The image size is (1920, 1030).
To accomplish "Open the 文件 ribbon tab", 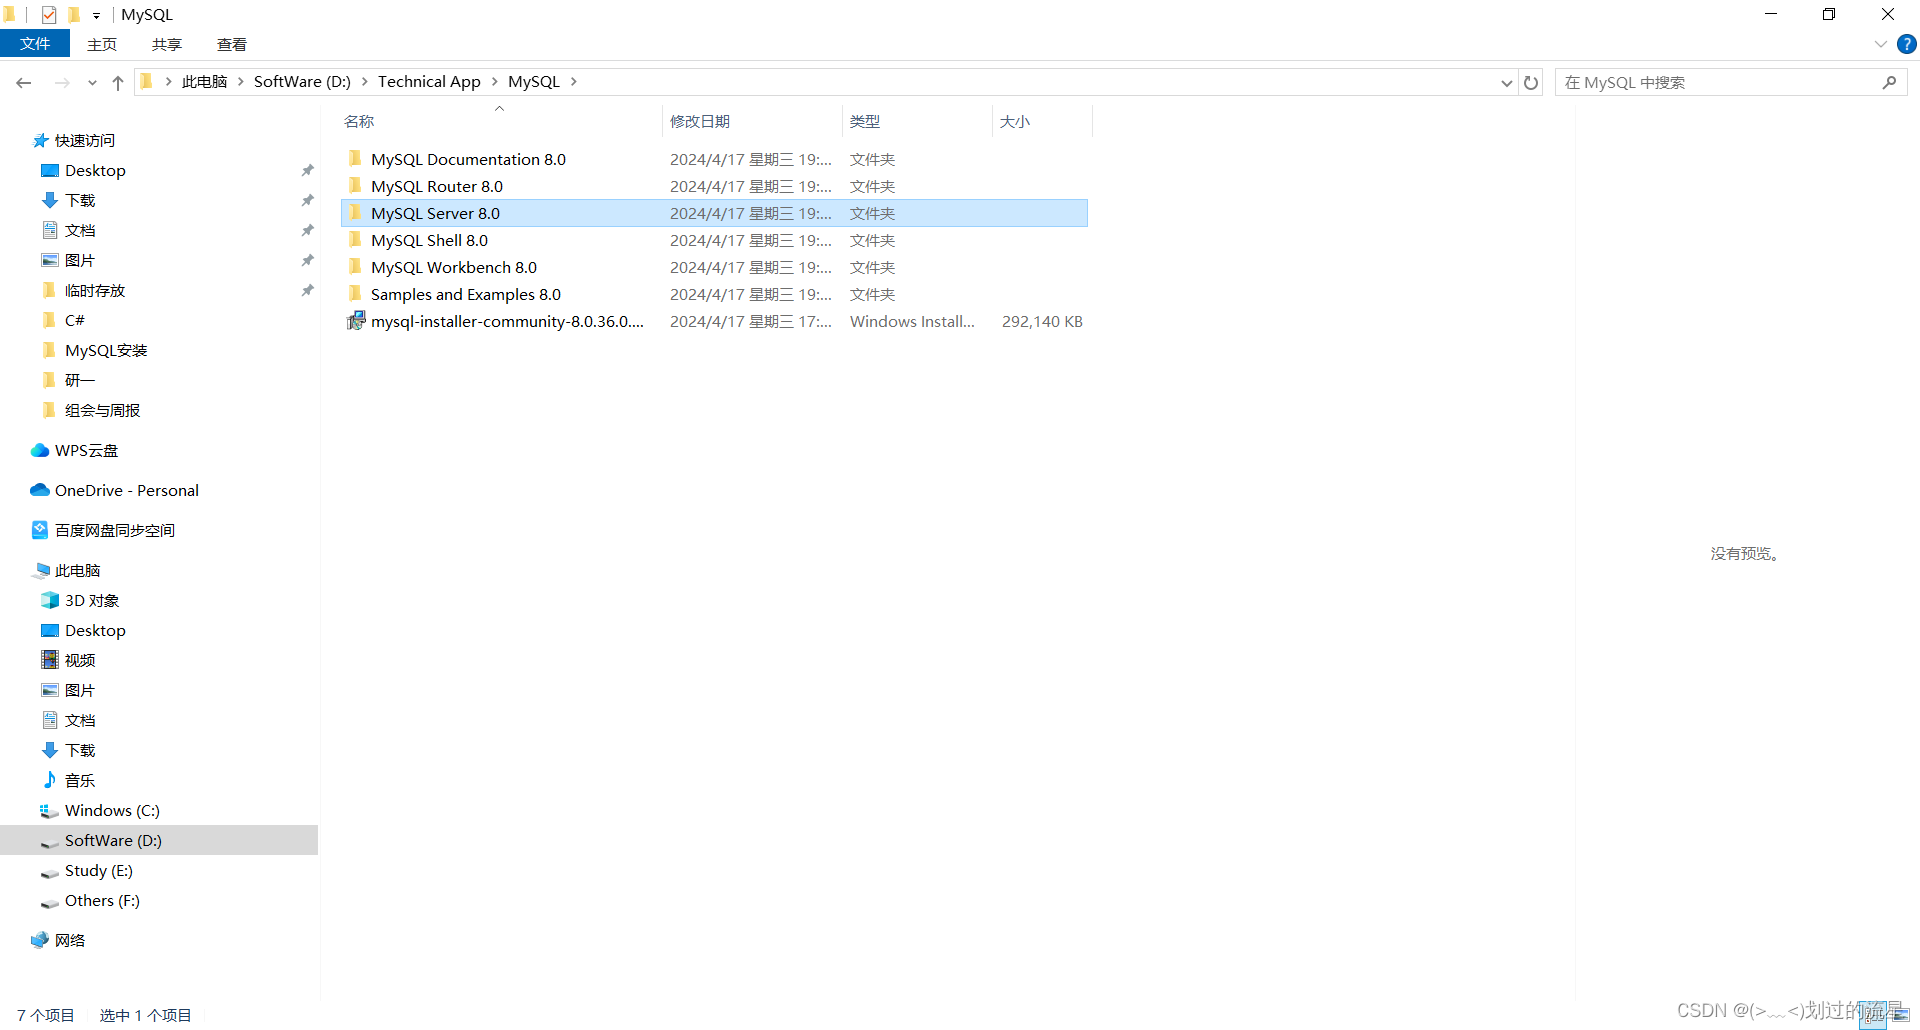I will [x=35, y=44].
